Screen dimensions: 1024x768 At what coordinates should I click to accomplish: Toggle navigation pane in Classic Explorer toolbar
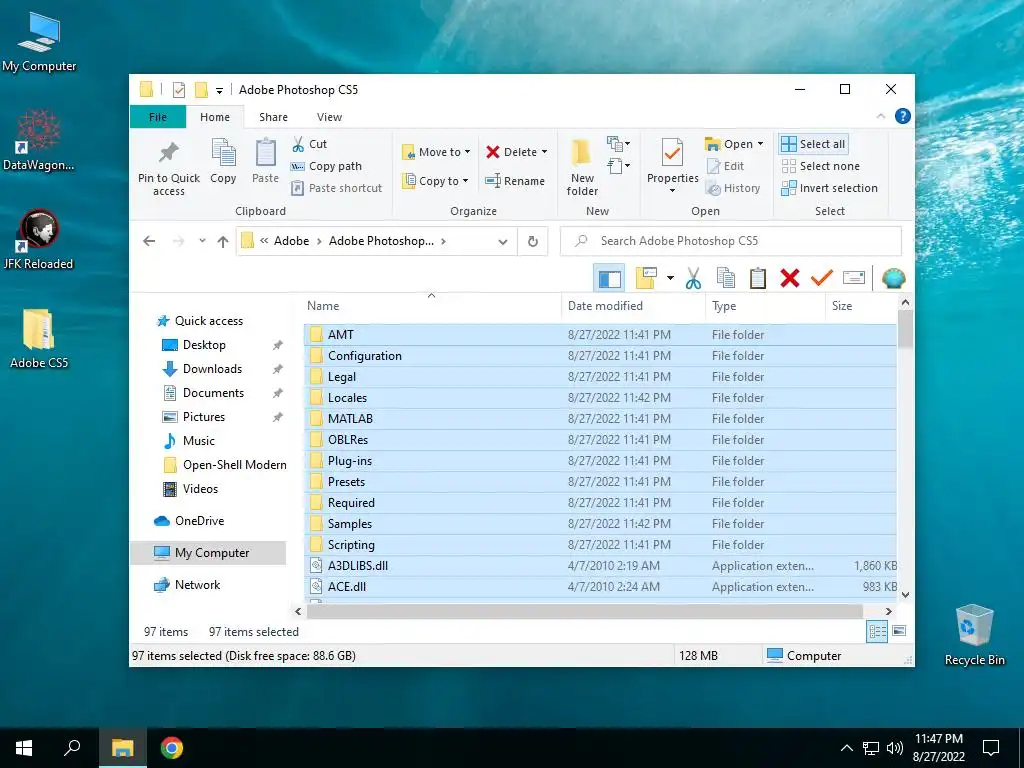[x=609, y=278]
